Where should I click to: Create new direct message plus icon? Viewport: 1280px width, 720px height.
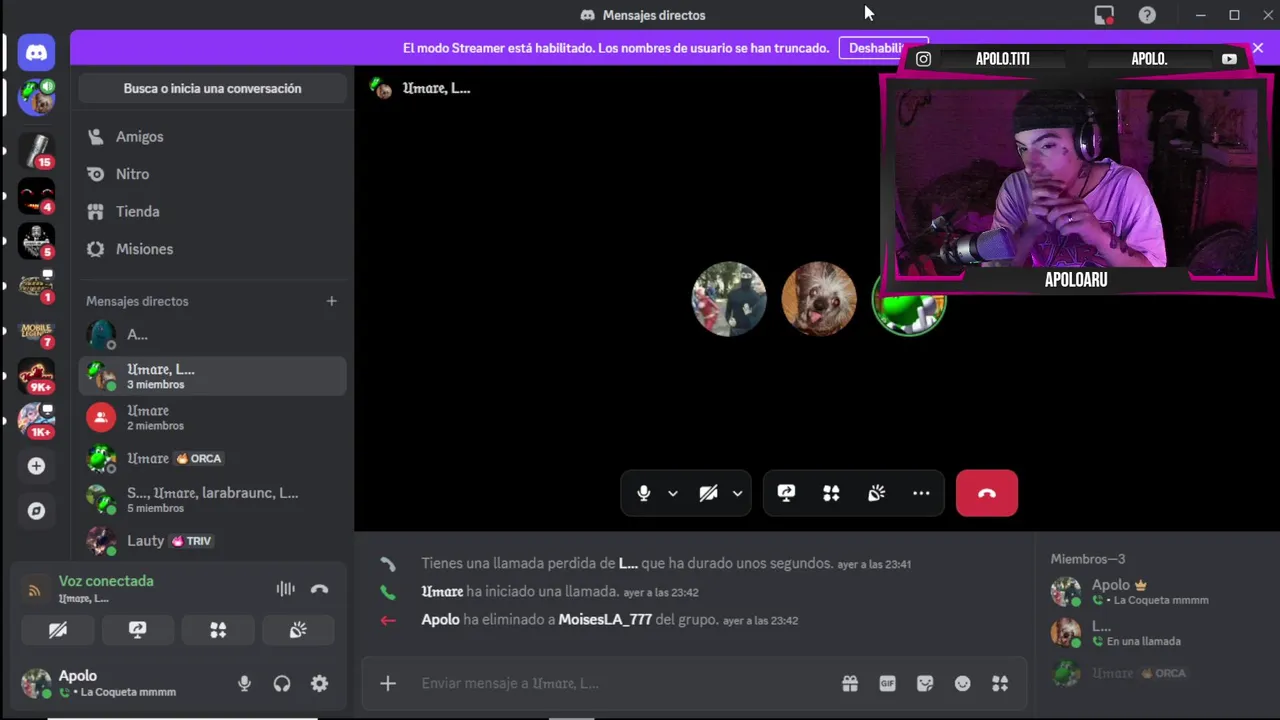tap(332, 301)
